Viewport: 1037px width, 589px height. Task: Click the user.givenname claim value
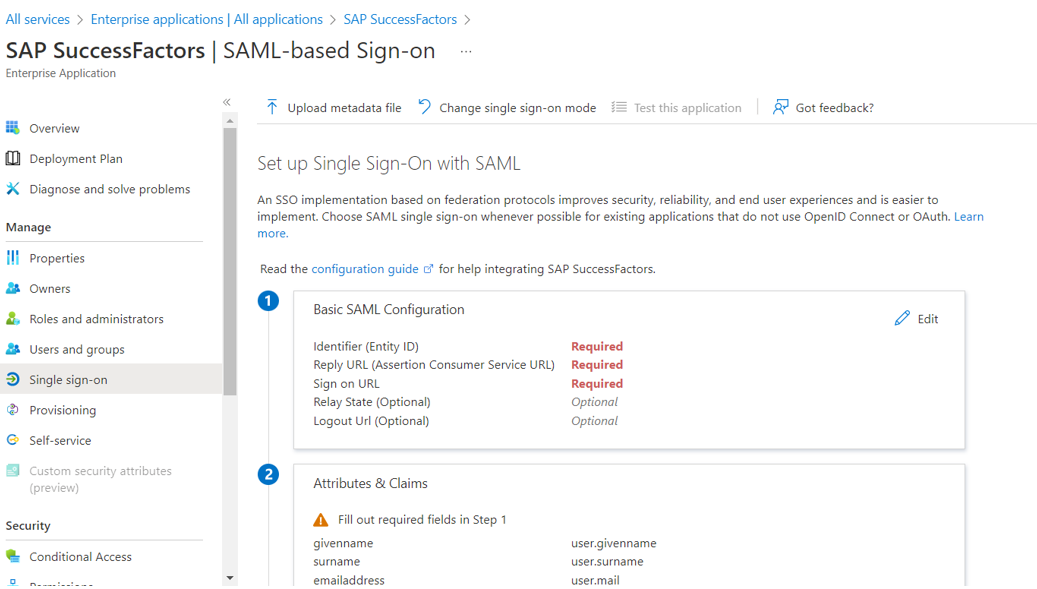614,543
